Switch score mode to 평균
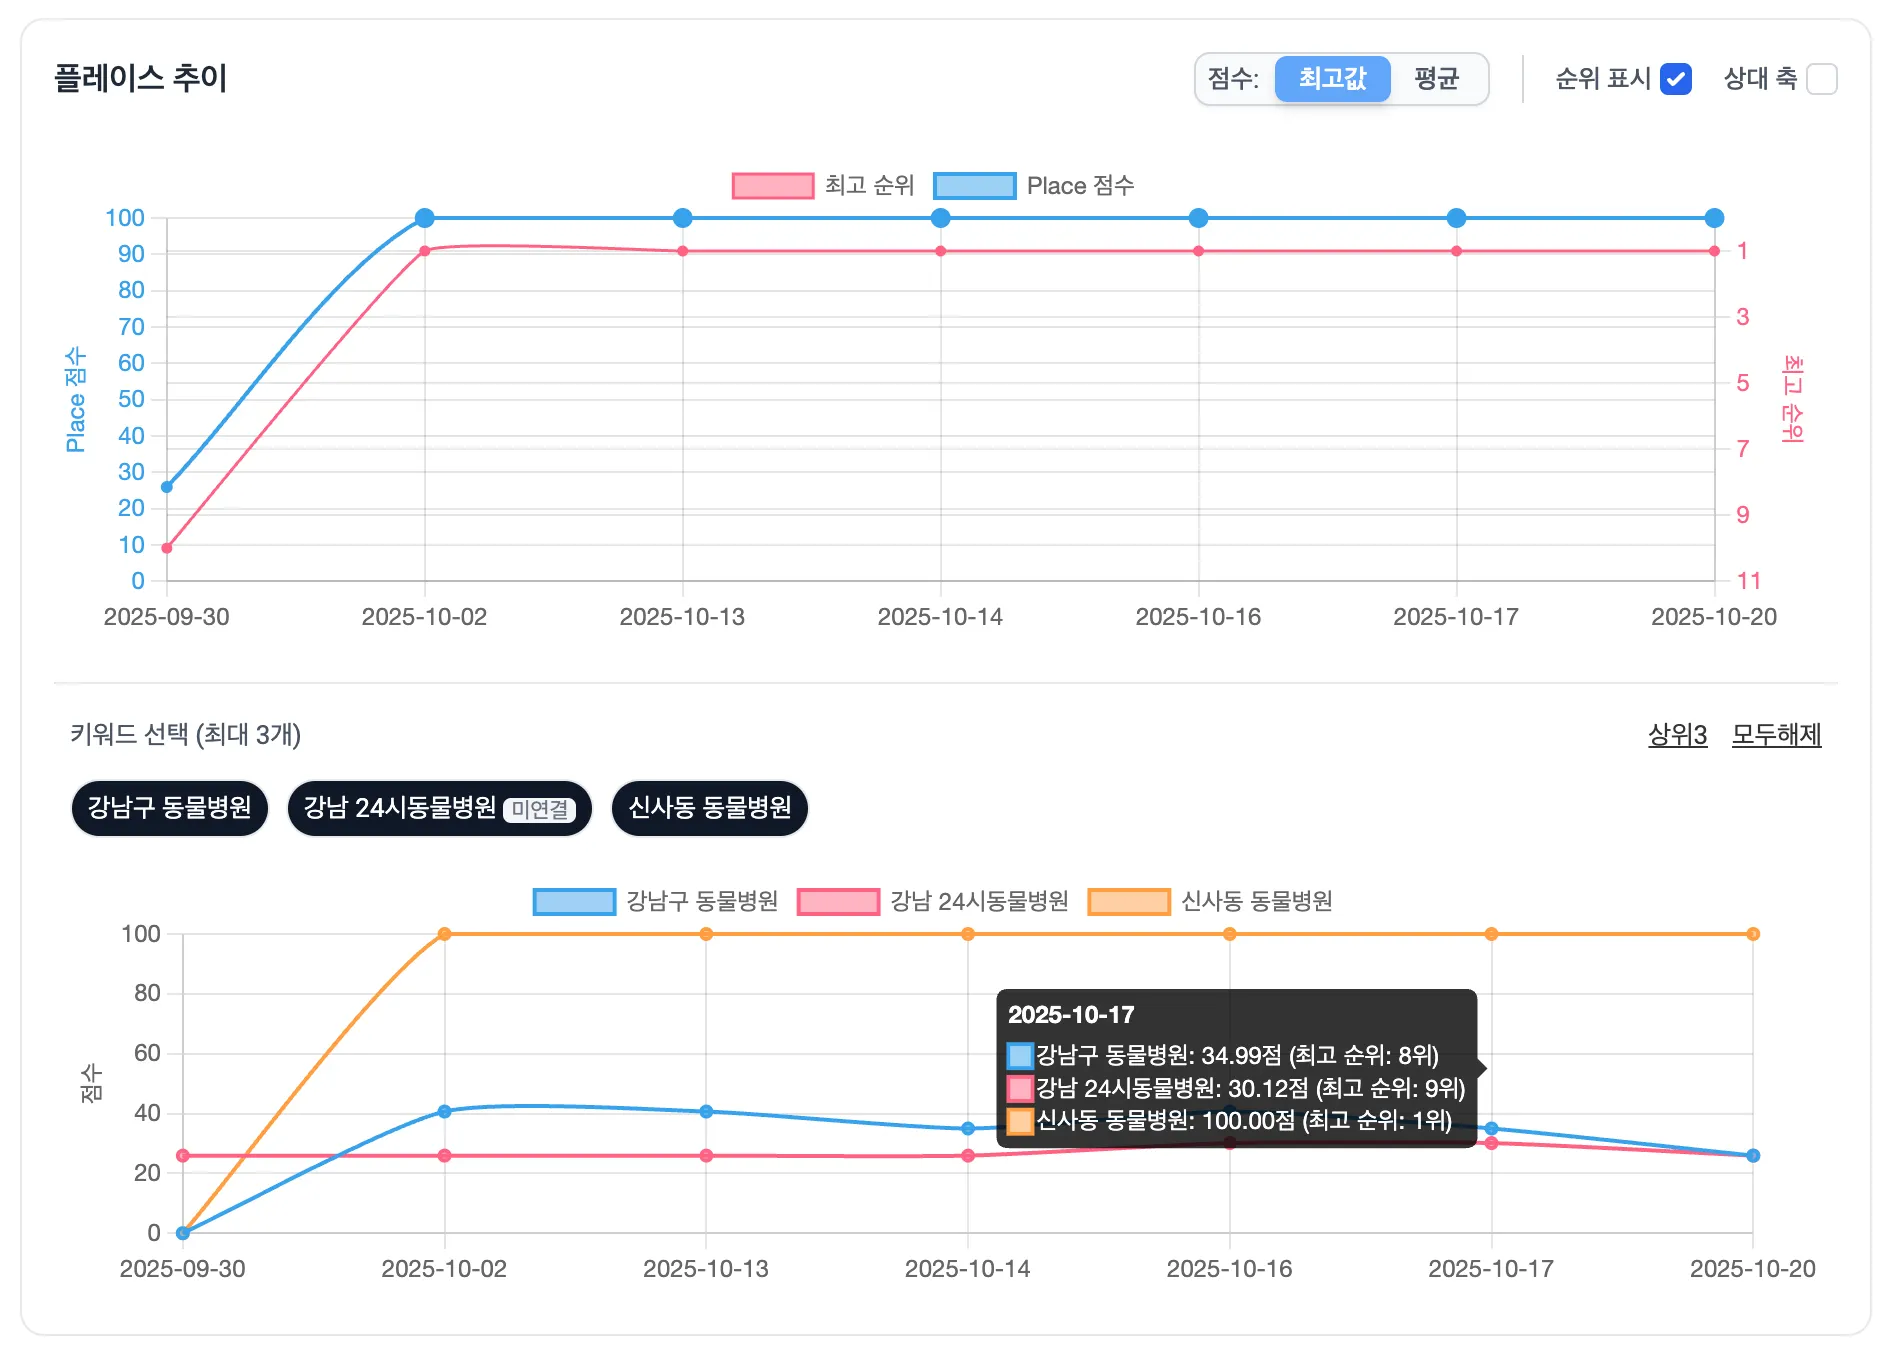Image resolution: width=1892 pixels, height=1356 pixels. point(1436,79)
